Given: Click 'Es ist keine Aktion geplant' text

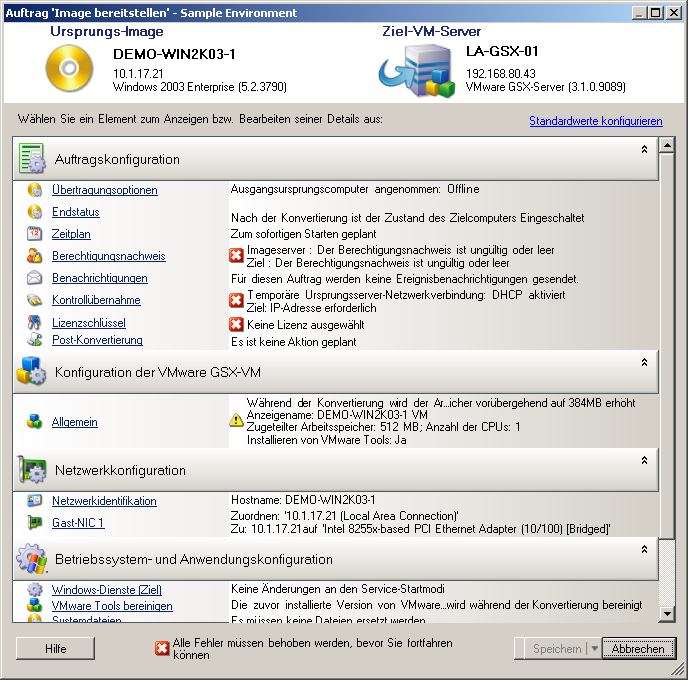Looking at the screenshot, I should tap(294, 342).
